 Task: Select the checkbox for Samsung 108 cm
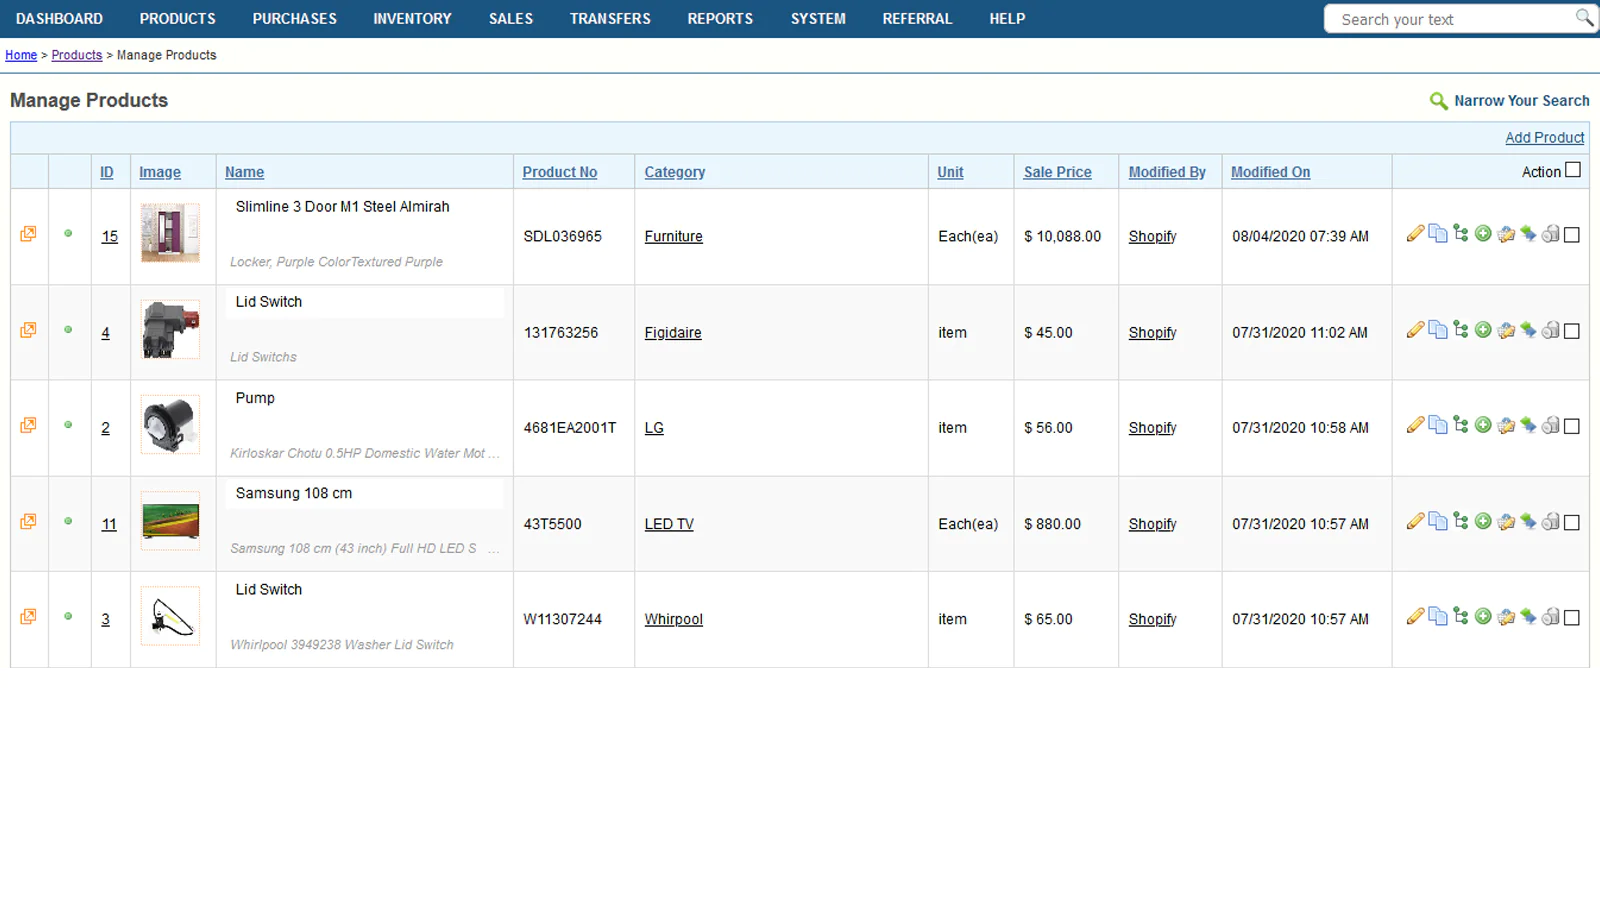pyautogui.click(x=1573, y=523)
